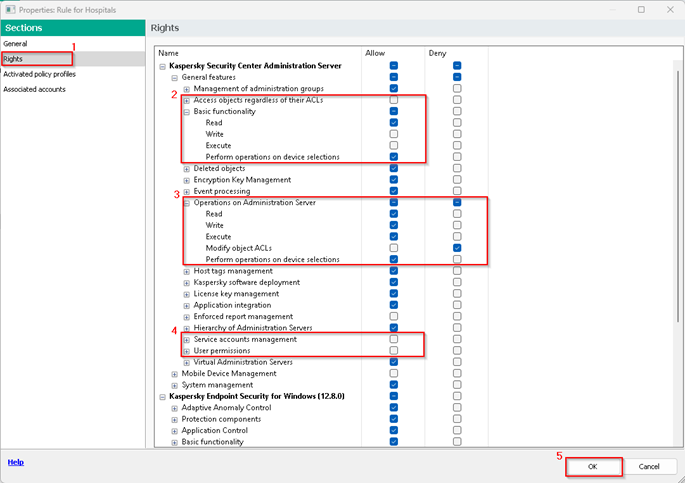Check Allow for Mobile Device Management
The height and width of the screenshot is (483, 685).
point(394,373)
